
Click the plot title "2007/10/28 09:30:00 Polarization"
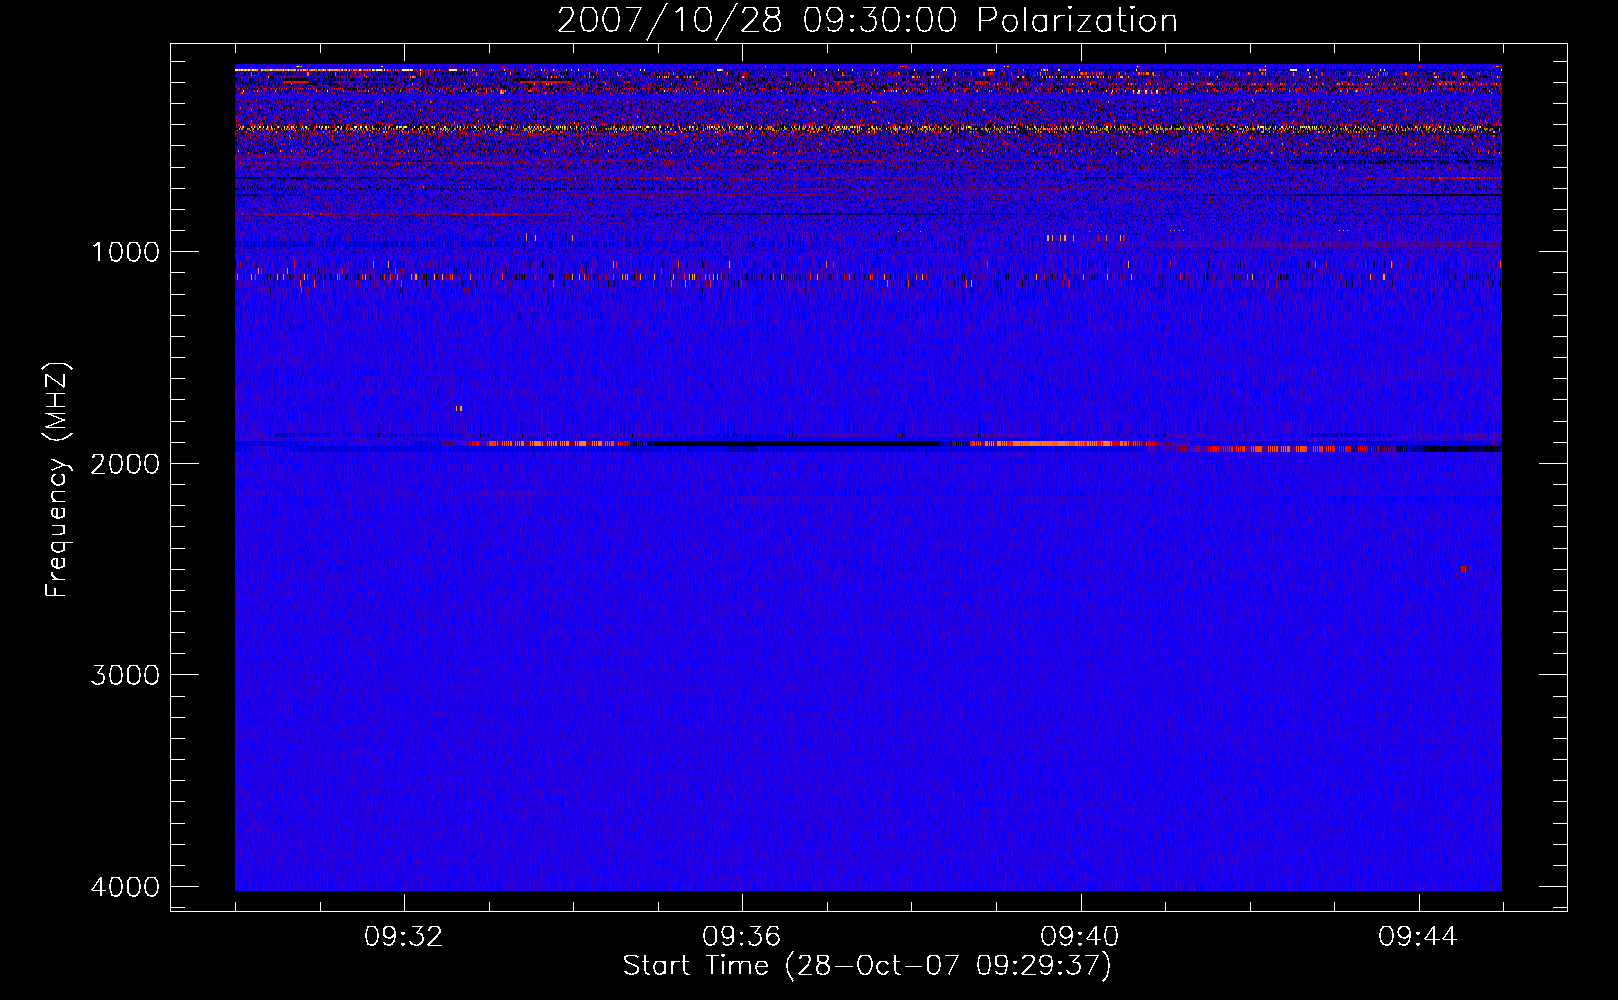(x=867, y=20)
